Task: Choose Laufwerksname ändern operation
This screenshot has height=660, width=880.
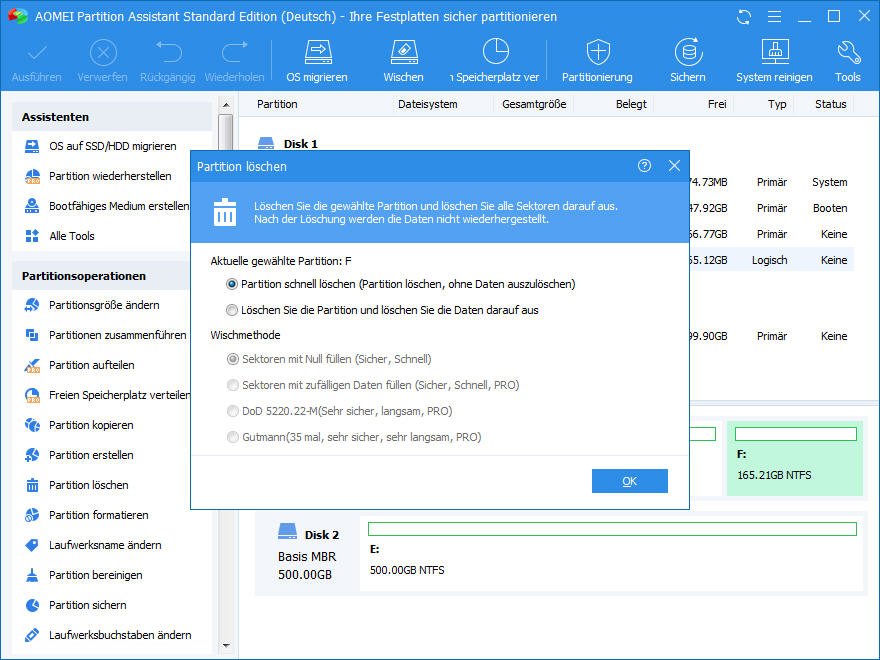Action: tap(93, 545)
